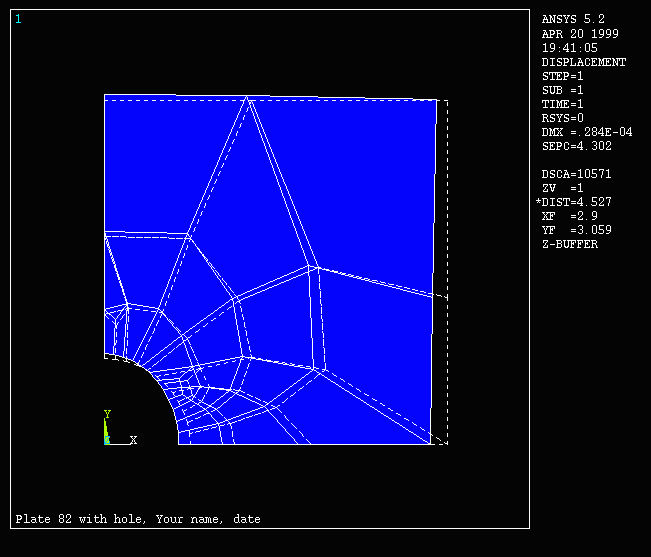651x557 pixels.
Task: Click the 'SUB =1' legend entry
Action: pyautogui.click(x=563, y=90)
